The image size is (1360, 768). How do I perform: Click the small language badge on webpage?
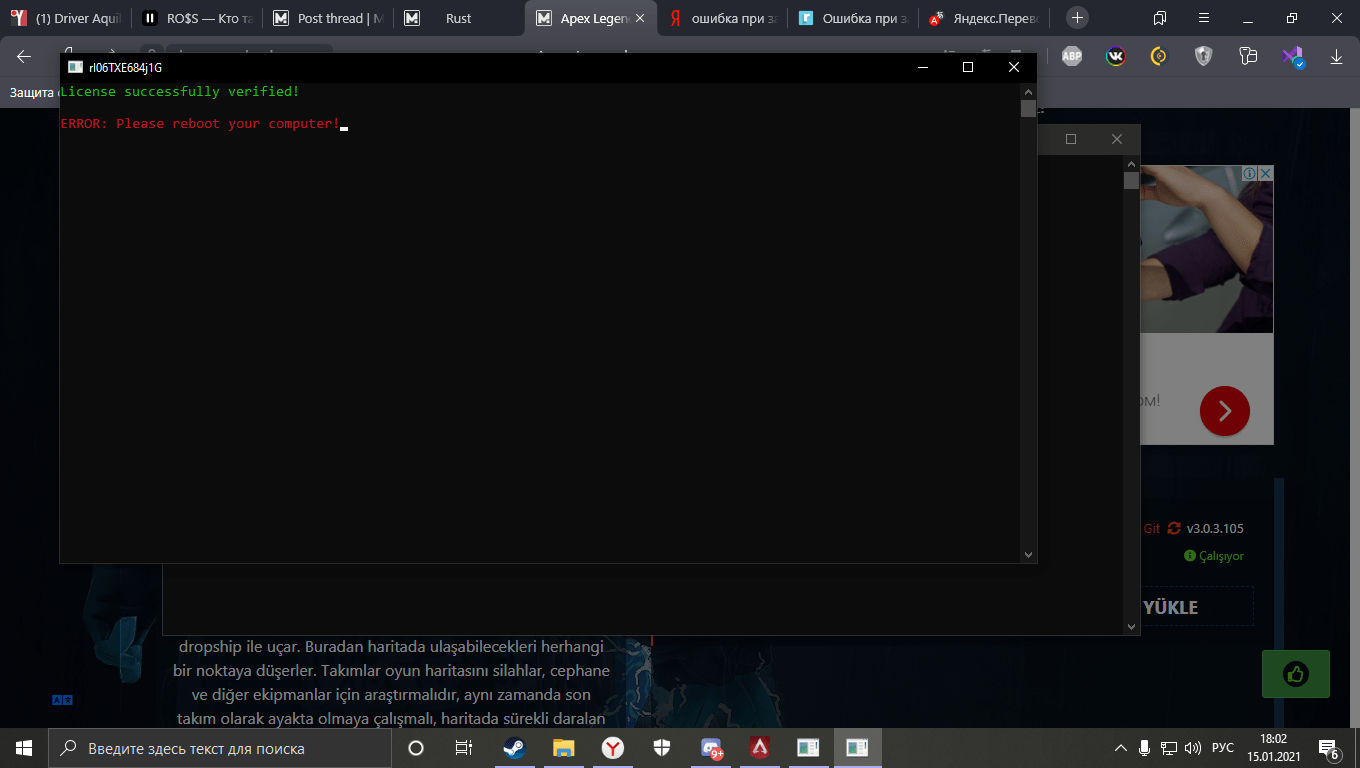(x=62, y=700)
